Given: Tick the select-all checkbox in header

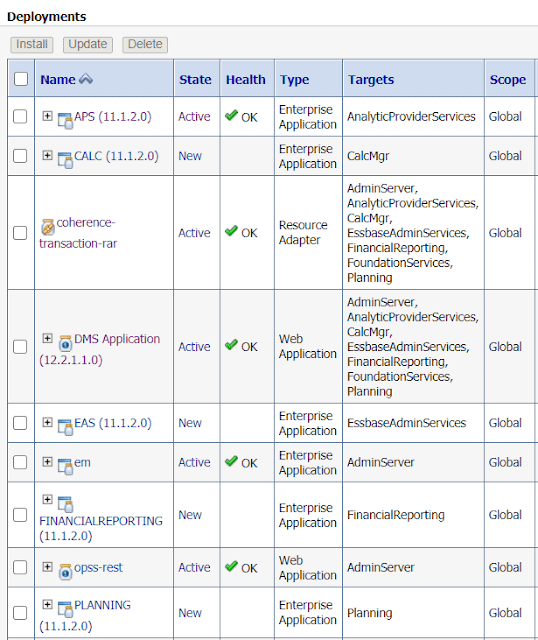Looking at the screenshot, I should tap(21, 79).
